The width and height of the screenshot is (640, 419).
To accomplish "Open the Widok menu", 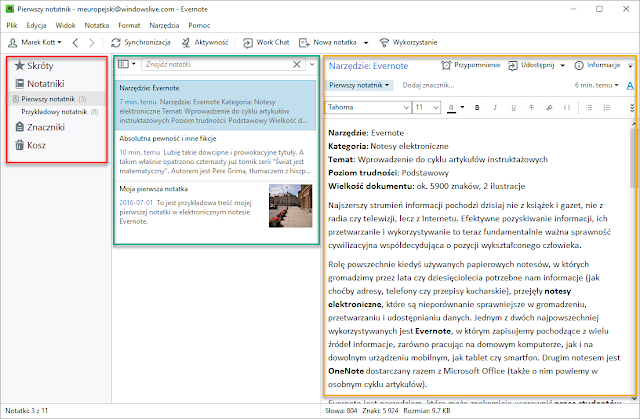I will coord(65,25).
